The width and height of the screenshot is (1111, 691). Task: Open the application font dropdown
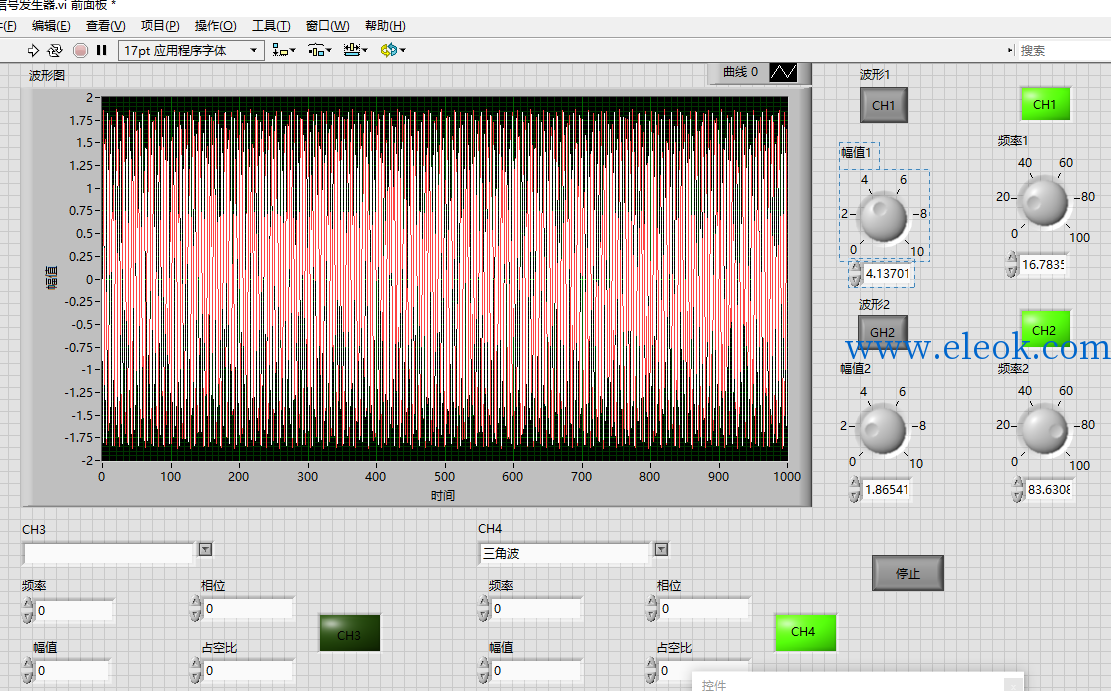click(191, 50)
